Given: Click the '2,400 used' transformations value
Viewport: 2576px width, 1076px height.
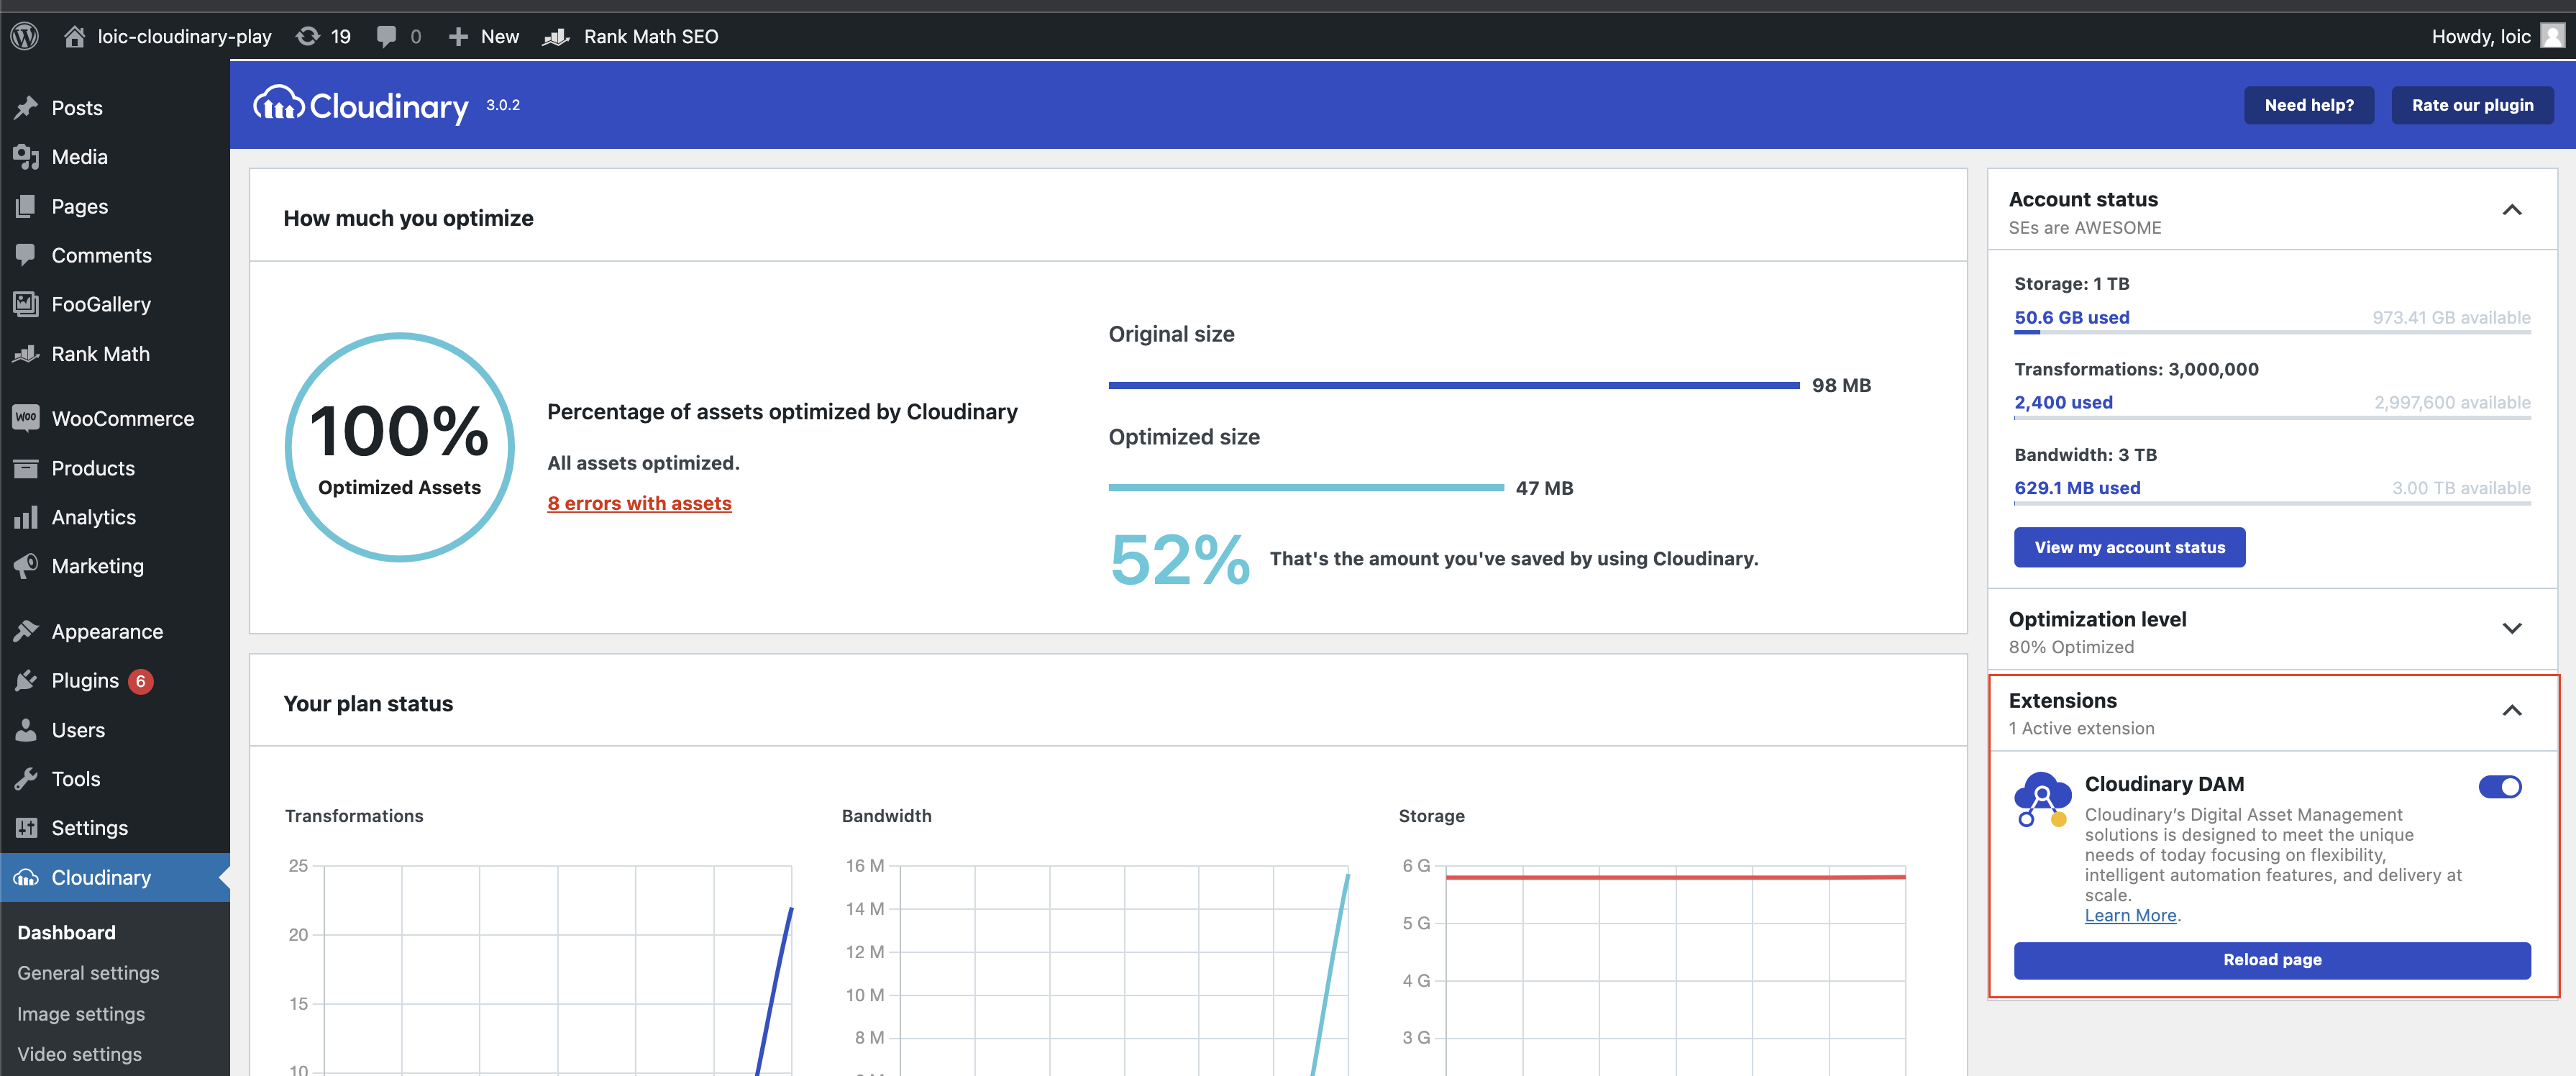Looking at the screenshot, I should point(2063,402).
